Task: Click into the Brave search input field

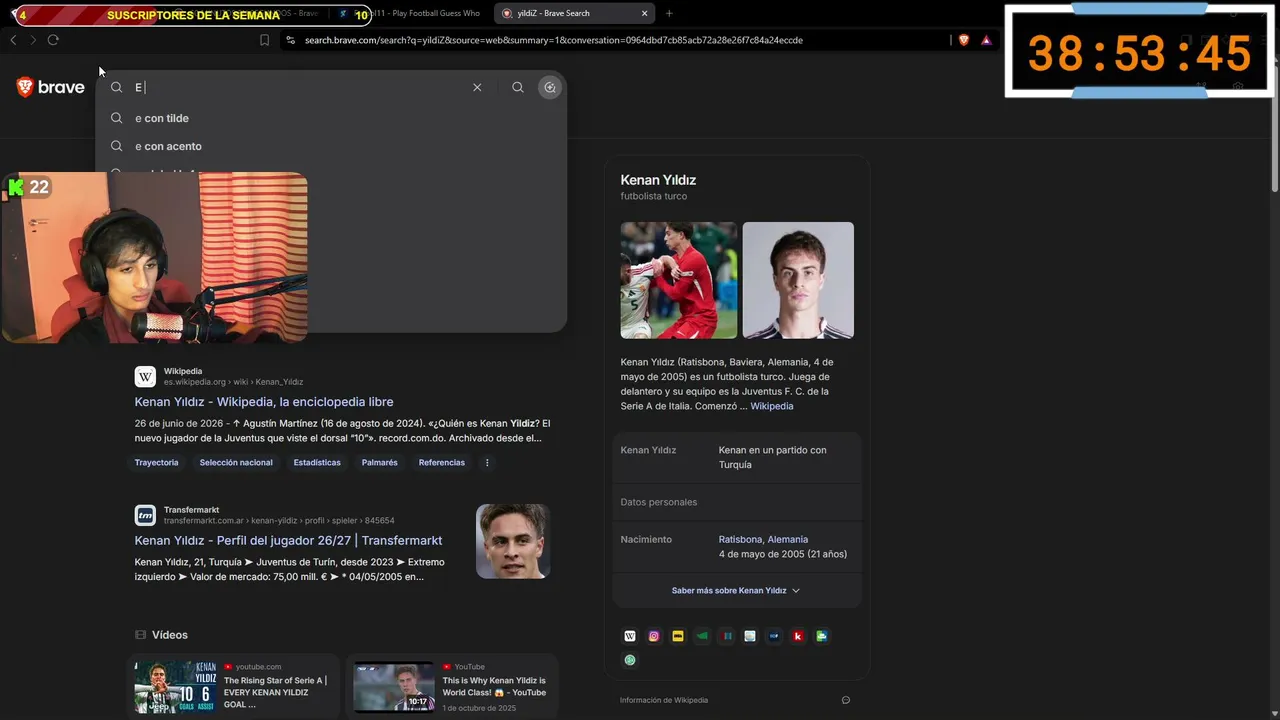Action: click(x=300, y=87)
